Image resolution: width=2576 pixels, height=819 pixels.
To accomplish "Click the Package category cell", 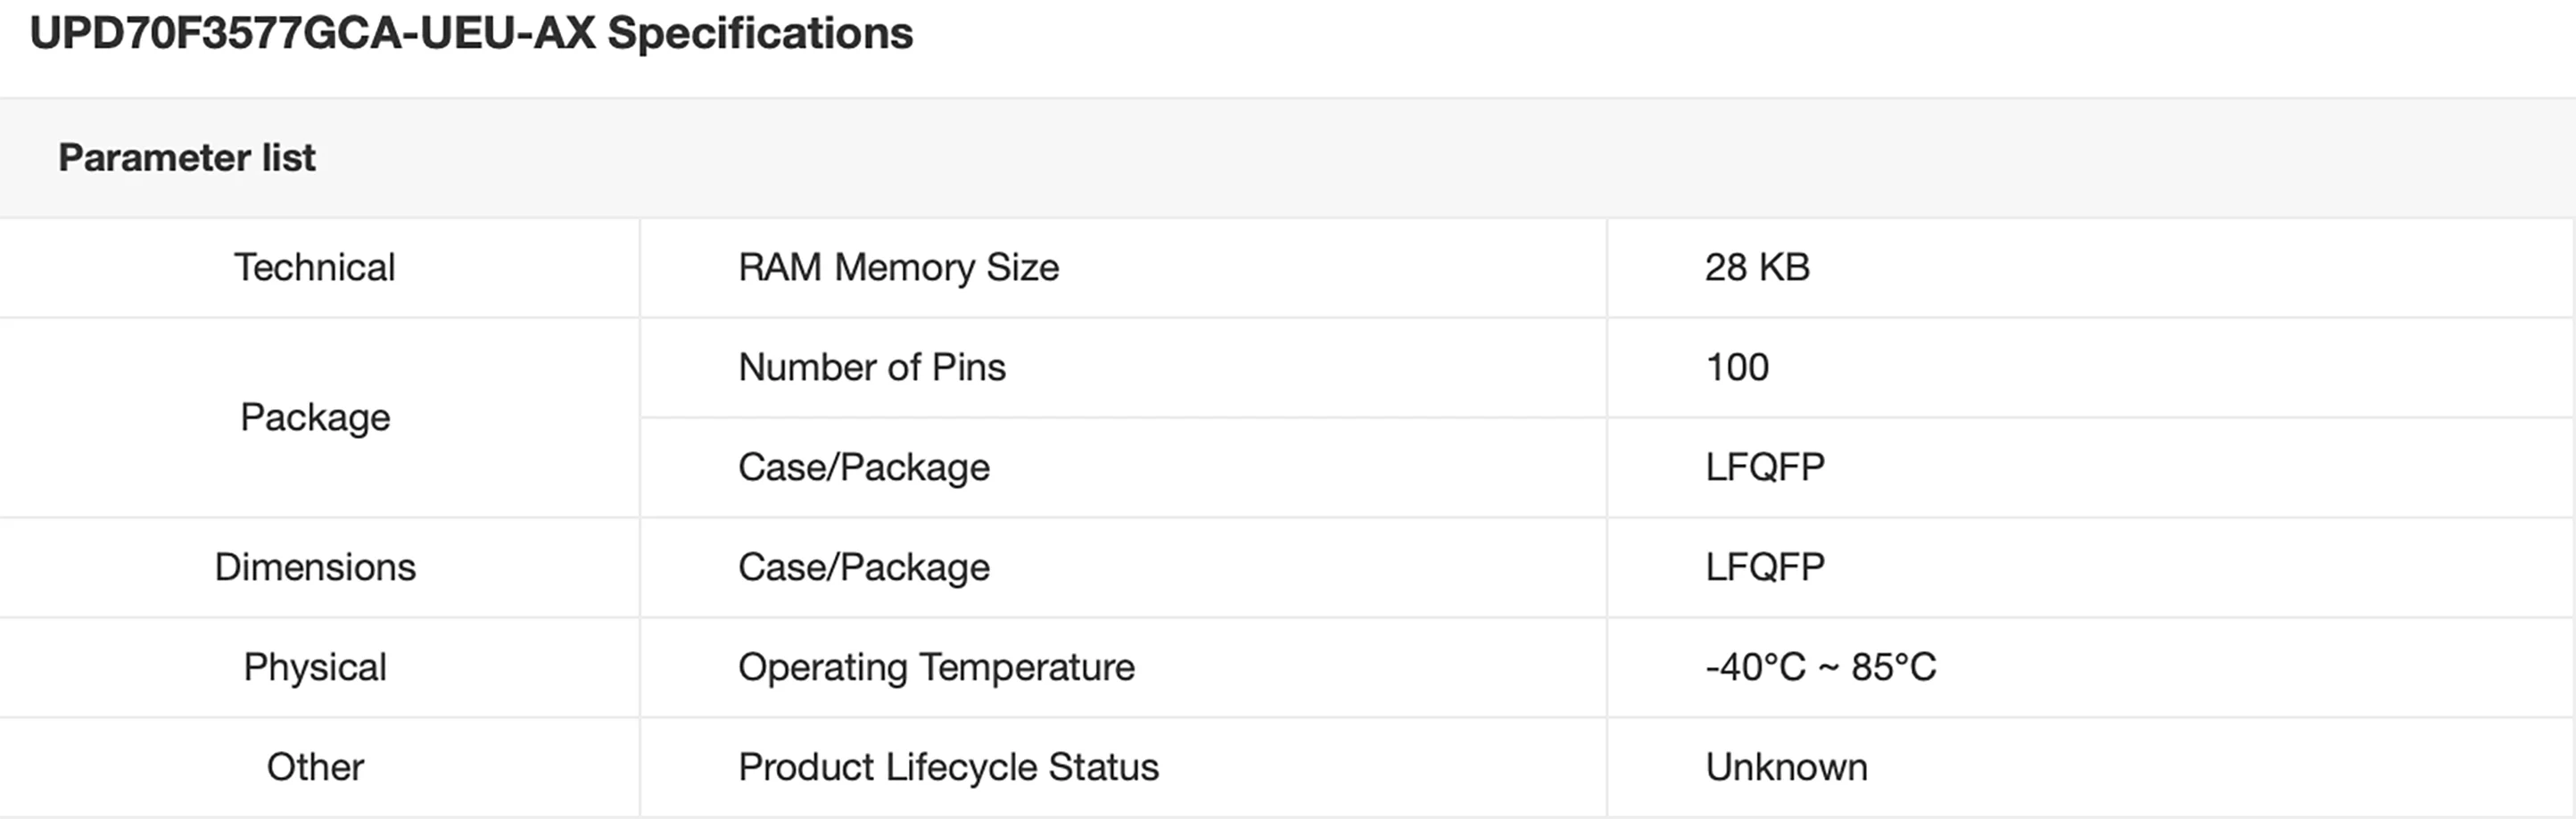I will [x=315, y=418].
